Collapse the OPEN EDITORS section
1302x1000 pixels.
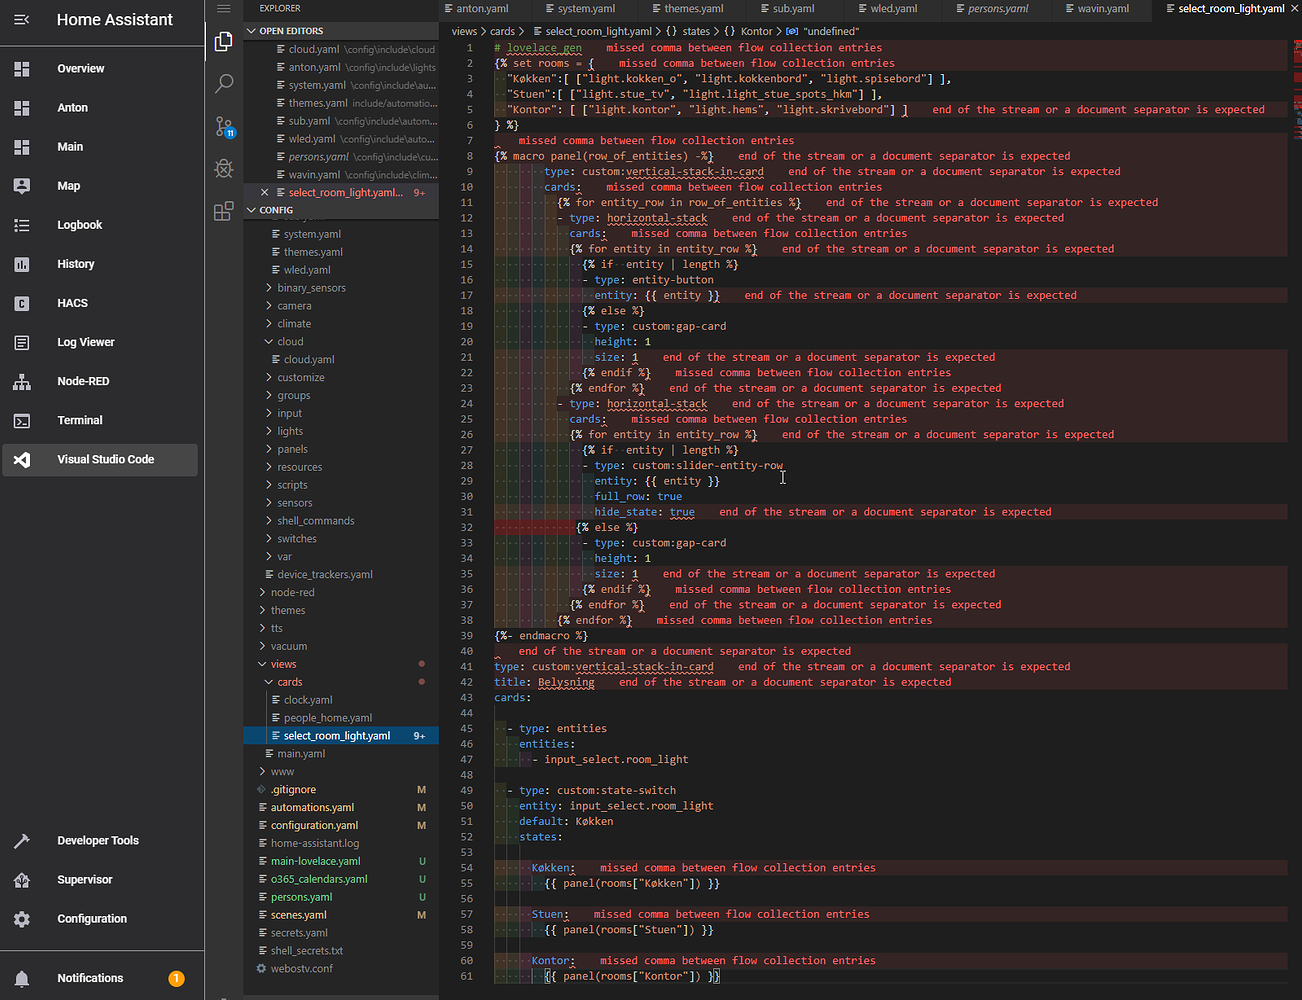[x=252, y=31]
